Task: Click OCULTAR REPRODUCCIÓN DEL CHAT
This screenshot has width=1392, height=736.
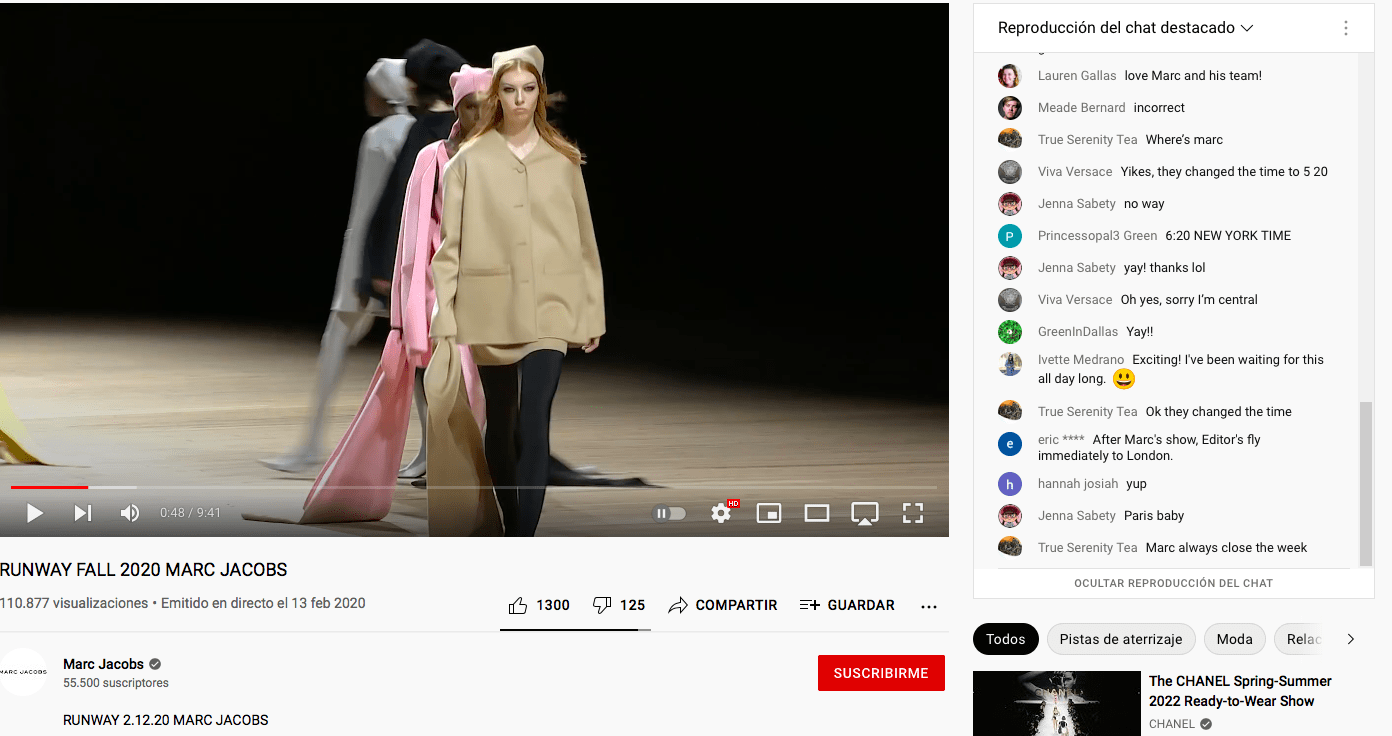Action: click(1172, 583)
